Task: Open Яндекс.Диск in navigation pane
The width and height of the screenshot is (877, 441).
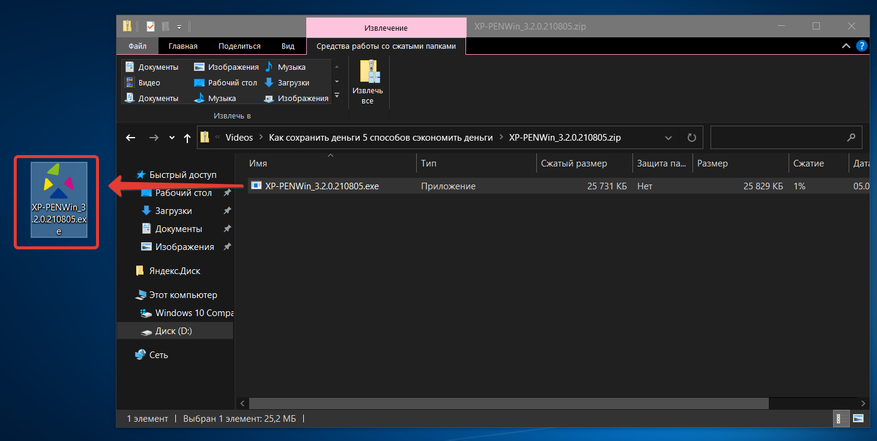Action: point(168,271)
